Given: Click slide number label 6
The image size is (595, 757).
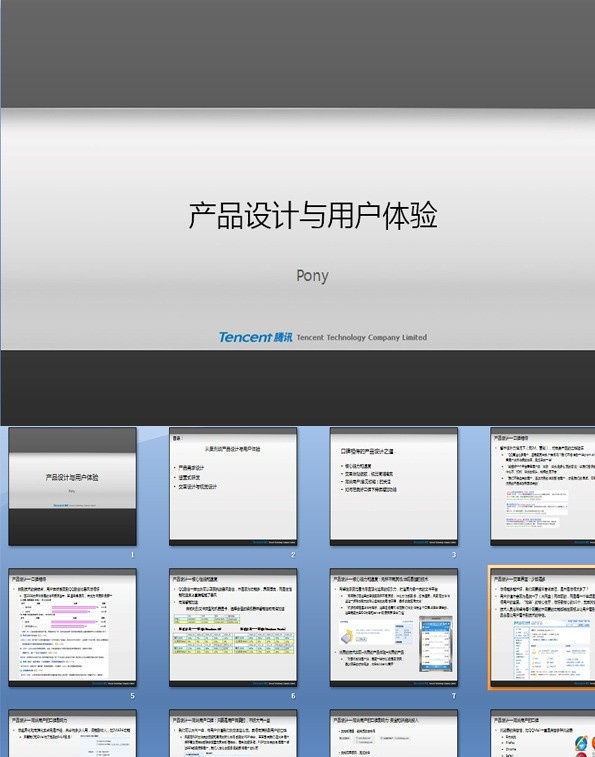Looking at the screenshot, I should pos(293,696).
